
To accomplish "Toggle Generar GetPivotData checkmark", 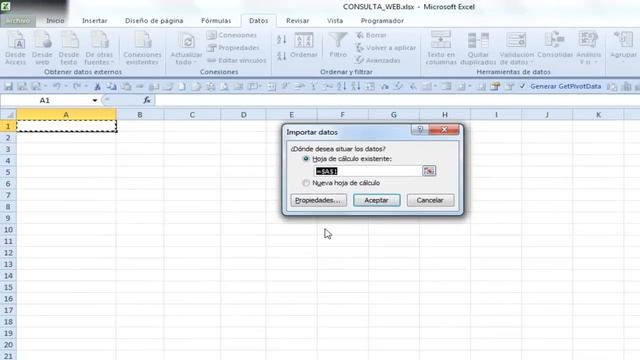I will [x=522, y=86].
